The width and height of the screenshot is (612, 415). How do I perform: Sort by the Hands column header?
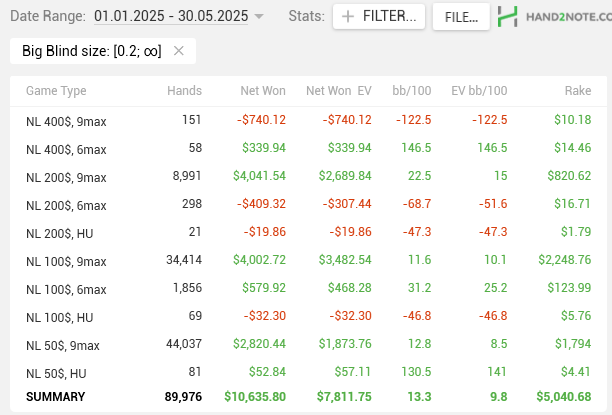click(185, 91)
